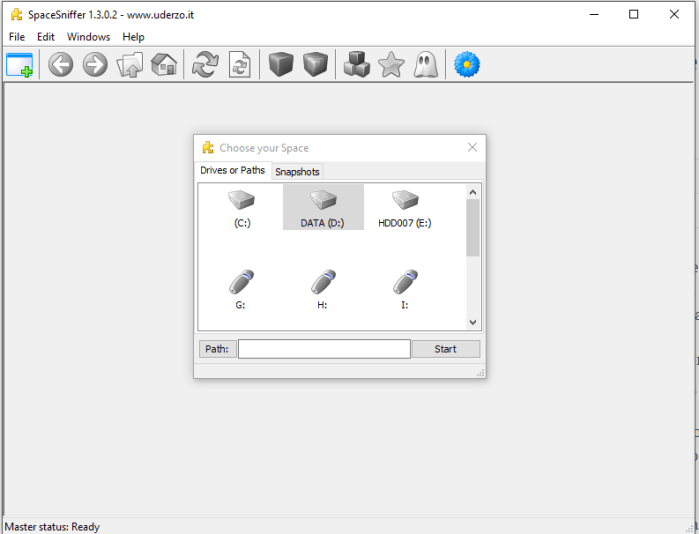The image size is (699, 534).
Task: Click the go up one level folder icon
Action: pos(130,65)
